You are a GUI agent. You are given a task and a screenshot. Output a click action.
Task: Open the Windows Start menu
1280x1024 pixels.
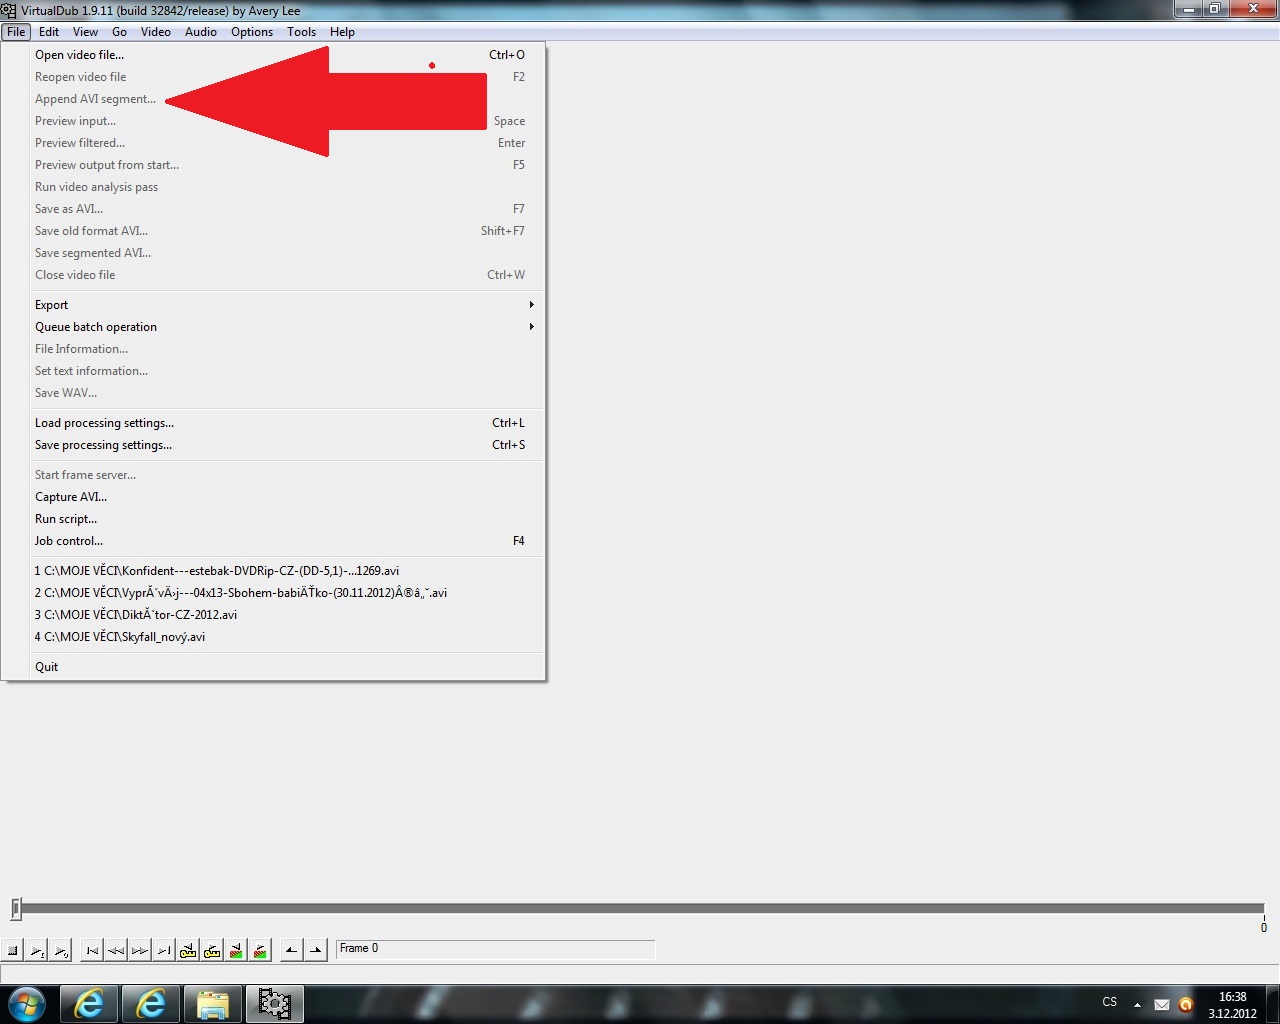[27, 1003]
